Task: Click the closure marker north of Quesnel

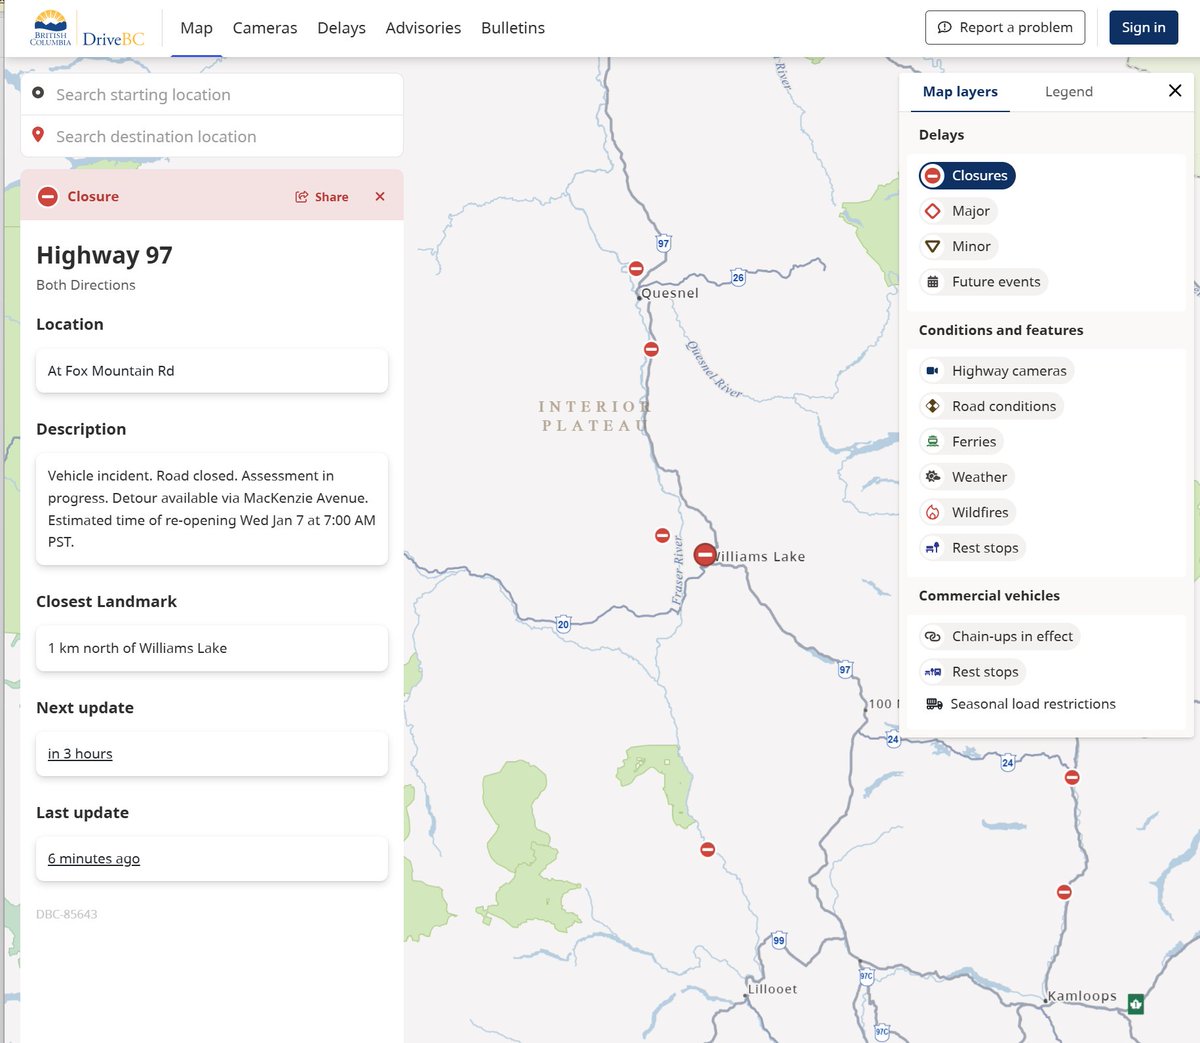Action: [636, 268]
